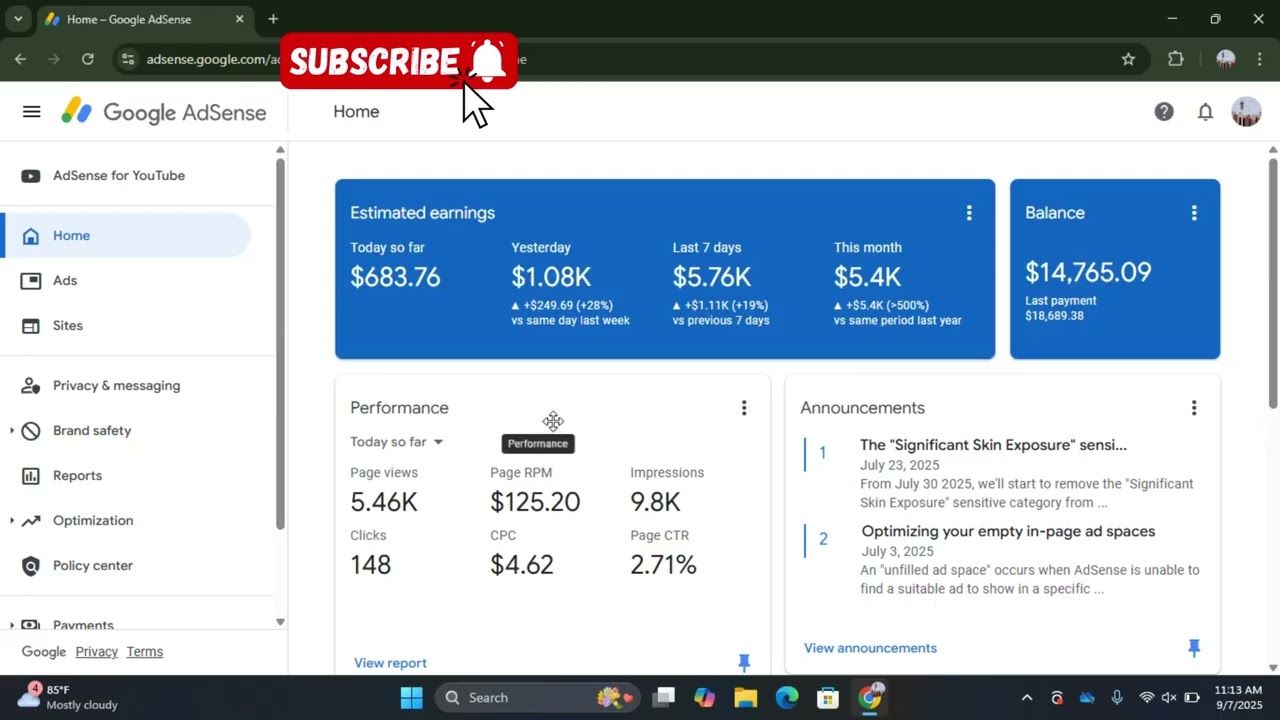Image resolution: width=1280 pixels, height=720 pixels.
Task: Close the Home – Google AdSense tab
Action: click(240, 19)
